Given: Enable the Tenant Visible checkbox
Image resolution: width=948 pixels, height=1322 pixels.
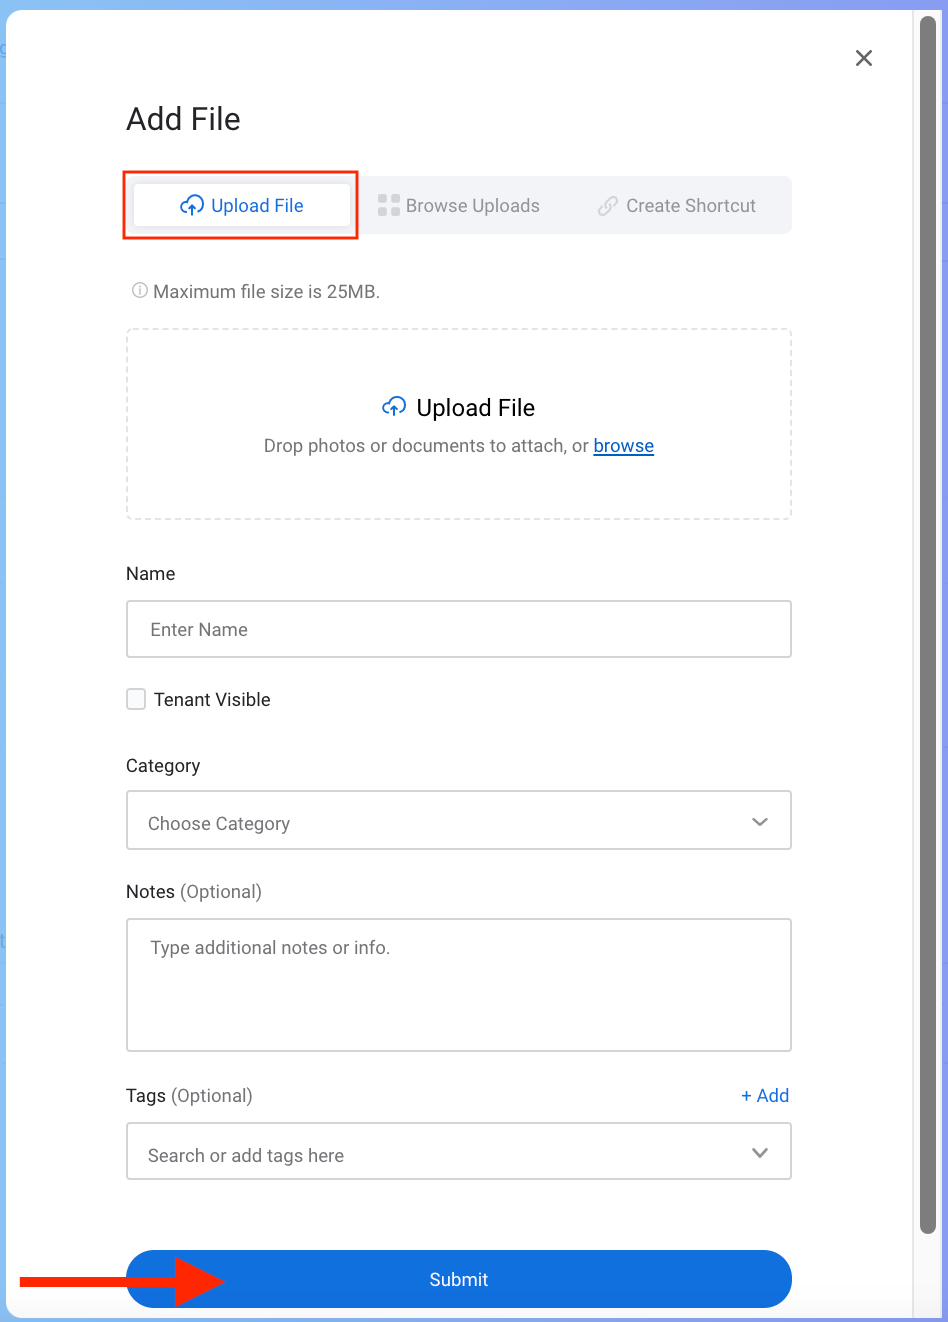Looking at the screenshot, I should coord(136,699).
